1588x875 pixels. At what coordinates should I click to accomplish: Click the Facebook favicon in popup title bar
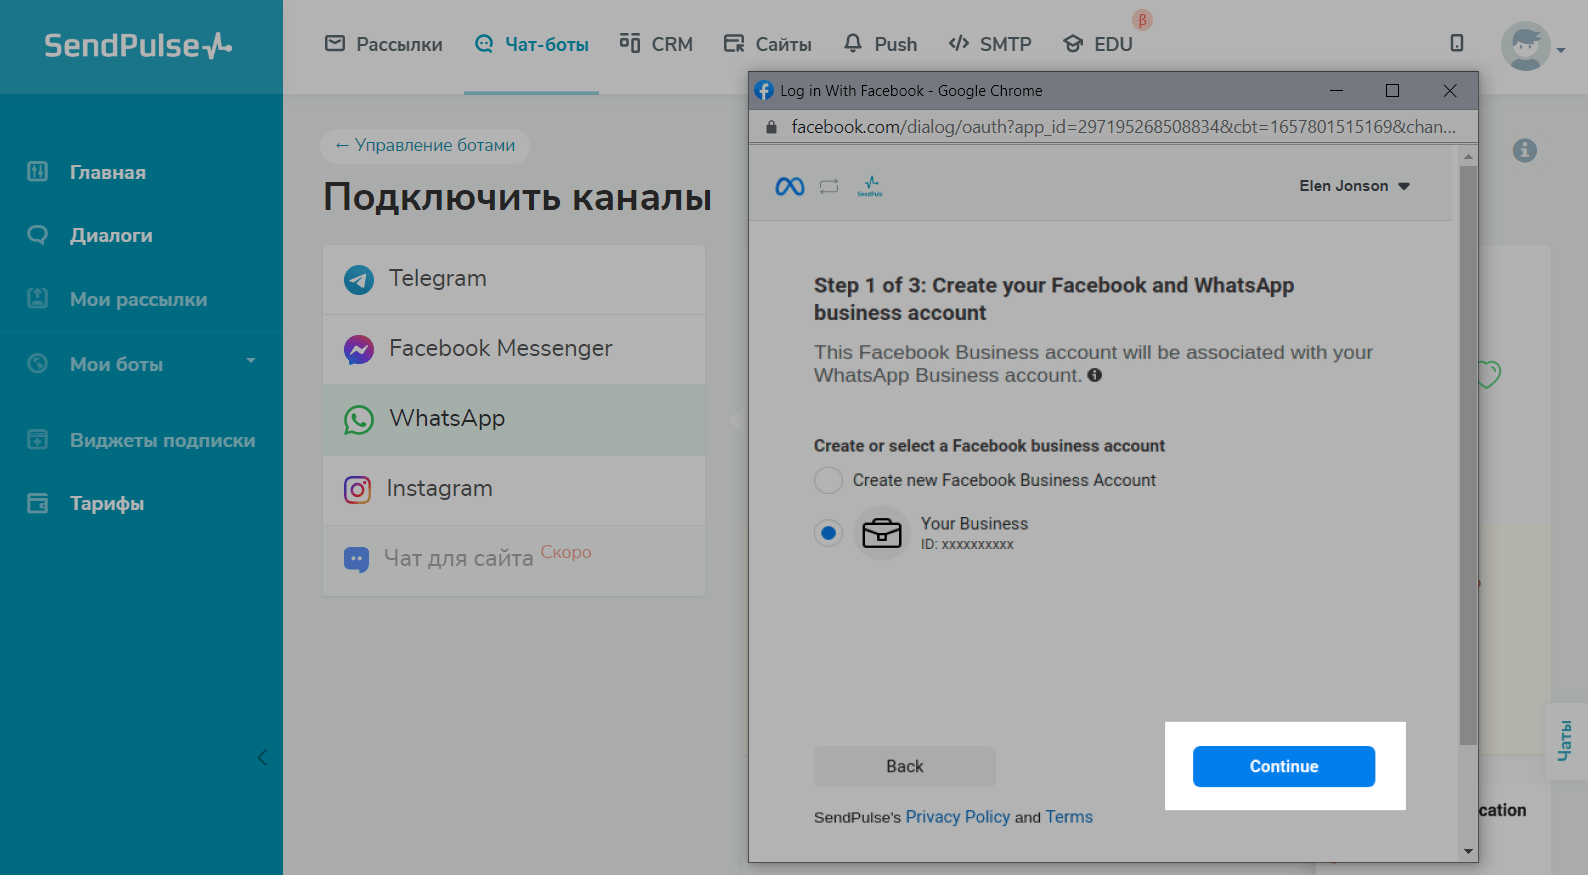click(764, 90)
